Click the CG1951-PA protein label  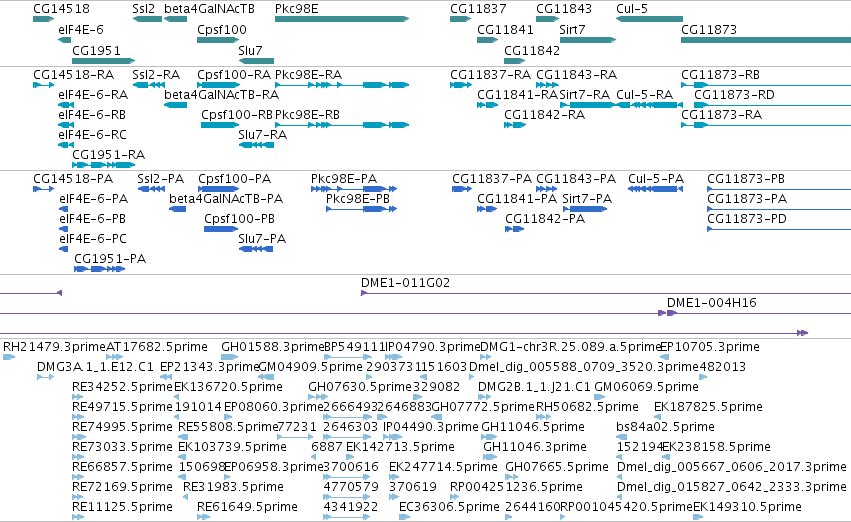[110, 259]
